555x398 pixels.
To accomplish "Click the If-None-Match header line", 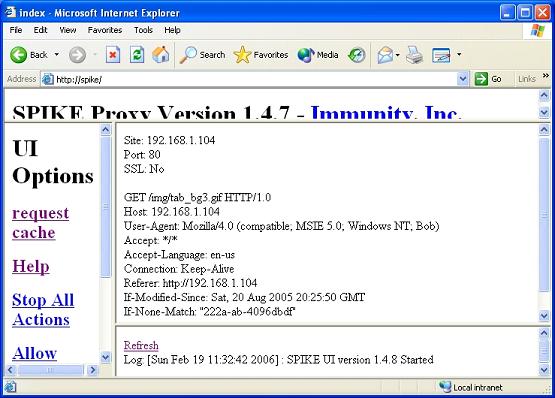I will tap(210, 312).
